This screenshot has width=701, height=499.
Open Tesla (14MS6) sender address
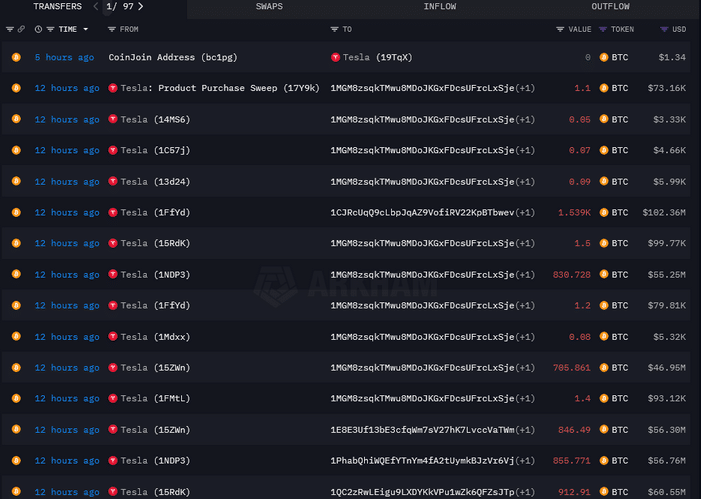pos(155,119)
